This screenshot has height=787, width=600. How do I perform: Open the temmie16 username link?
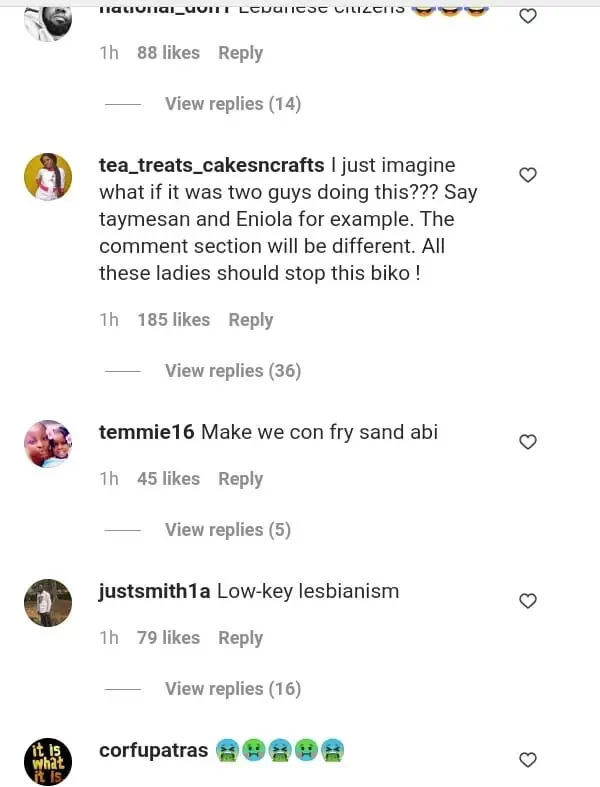pyautogui.click(x=147, y=432)
